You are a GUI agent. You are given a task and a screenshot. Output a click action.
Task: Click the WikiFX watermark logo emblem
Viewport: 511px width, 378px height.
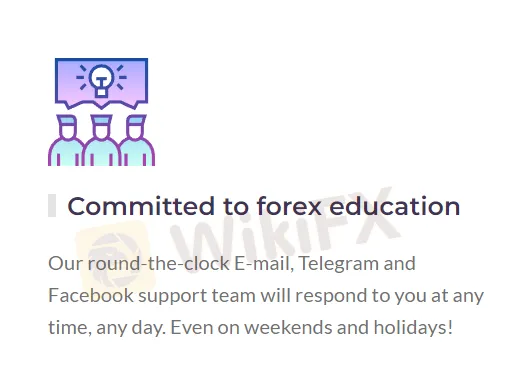coord(114,256)
